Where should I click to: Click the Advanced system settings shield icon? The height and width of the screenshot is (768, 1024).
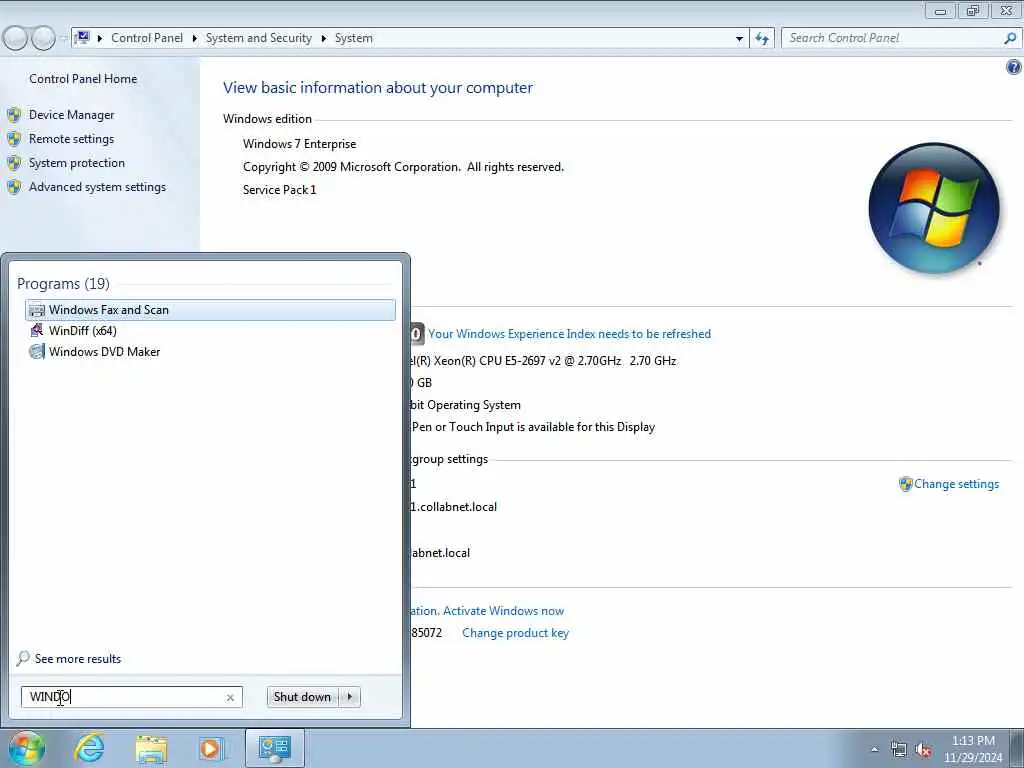coord(14,187)
